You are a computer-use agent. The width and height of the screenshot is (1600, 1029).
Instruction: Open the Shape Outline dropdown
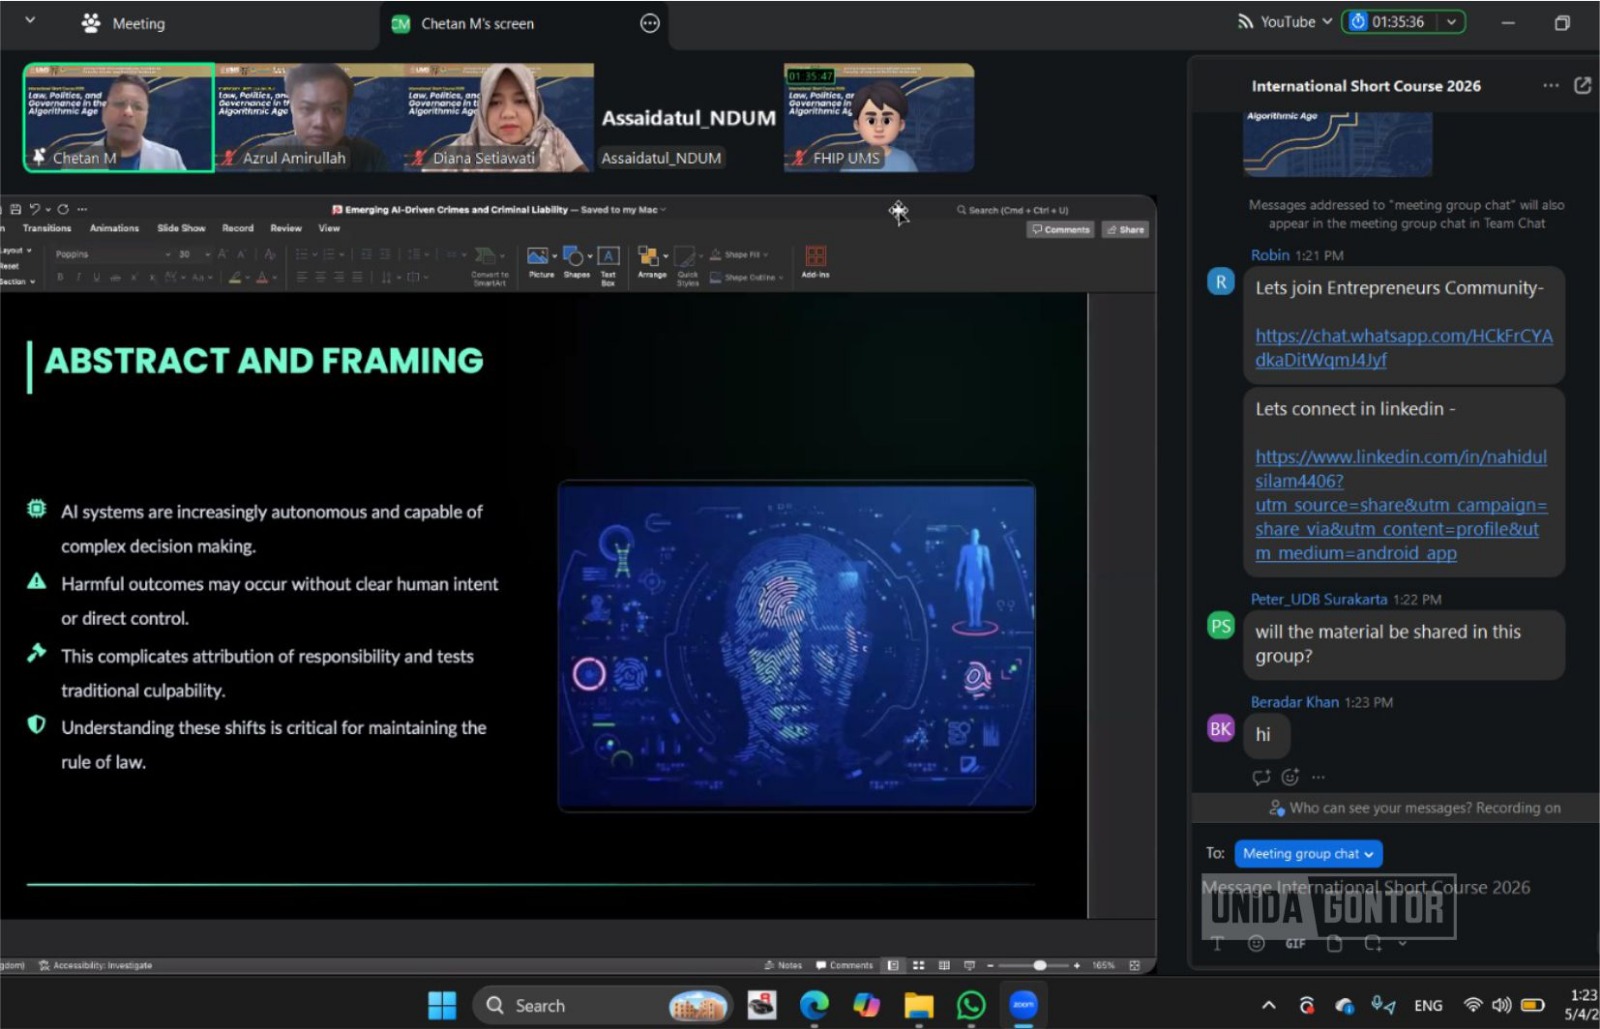click(x=747, y=278)
